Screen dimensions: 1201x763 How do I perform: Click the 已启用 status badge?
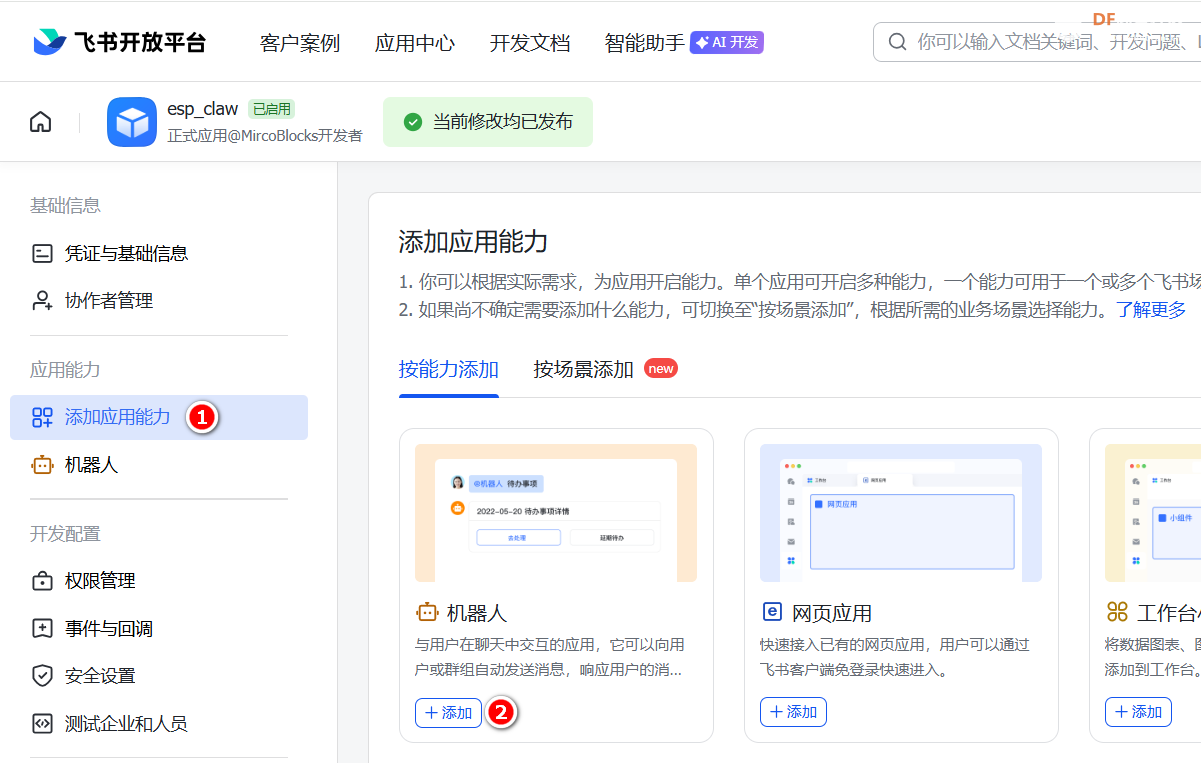[271, 109]
